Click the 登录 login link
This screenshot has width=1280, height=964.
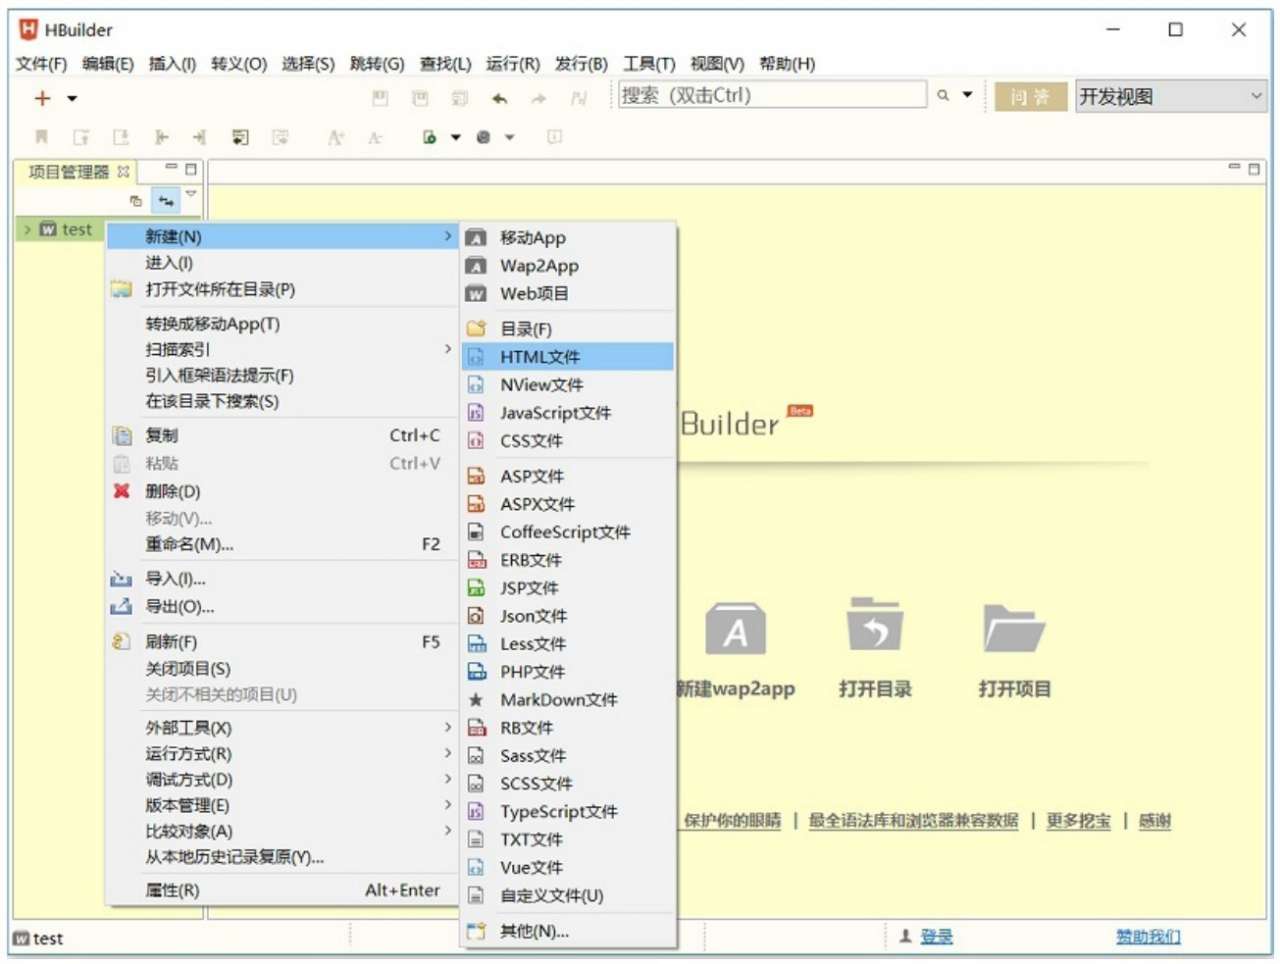click(936, 937)
